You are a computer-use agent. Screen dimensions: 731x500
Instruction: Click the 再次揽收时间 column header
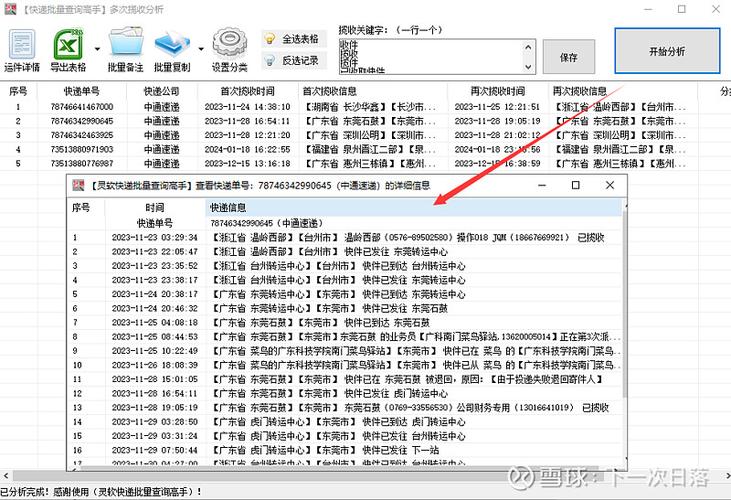coord(497,91)
